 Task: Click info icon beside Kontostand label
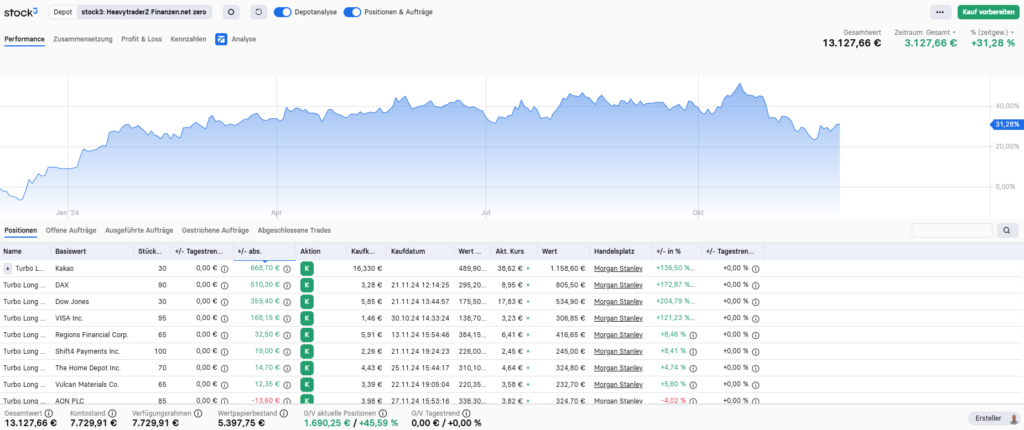[112, 414]
